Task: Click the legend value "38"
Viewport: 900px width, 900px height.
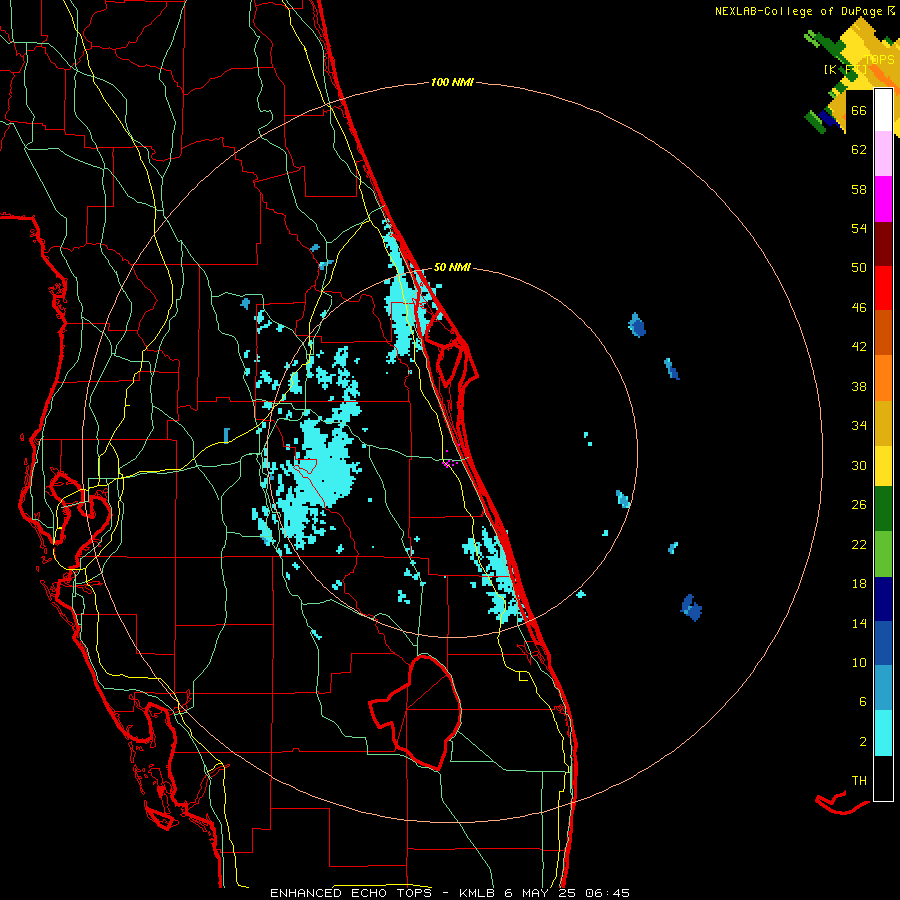Action: click(x=859, y=386)
